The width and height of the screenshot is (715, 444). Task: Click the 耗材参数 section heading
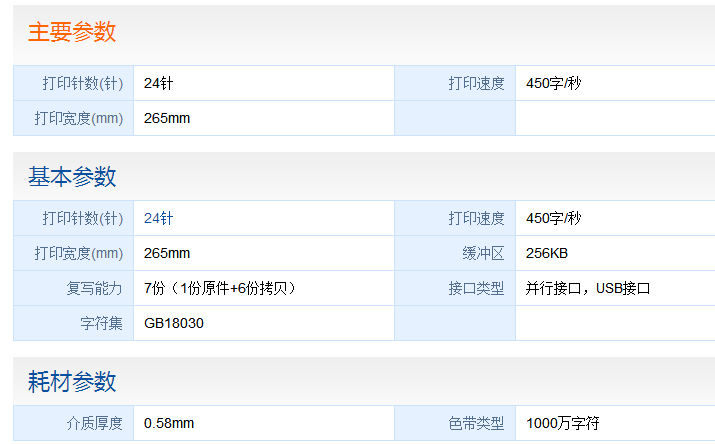coord(72,381)
